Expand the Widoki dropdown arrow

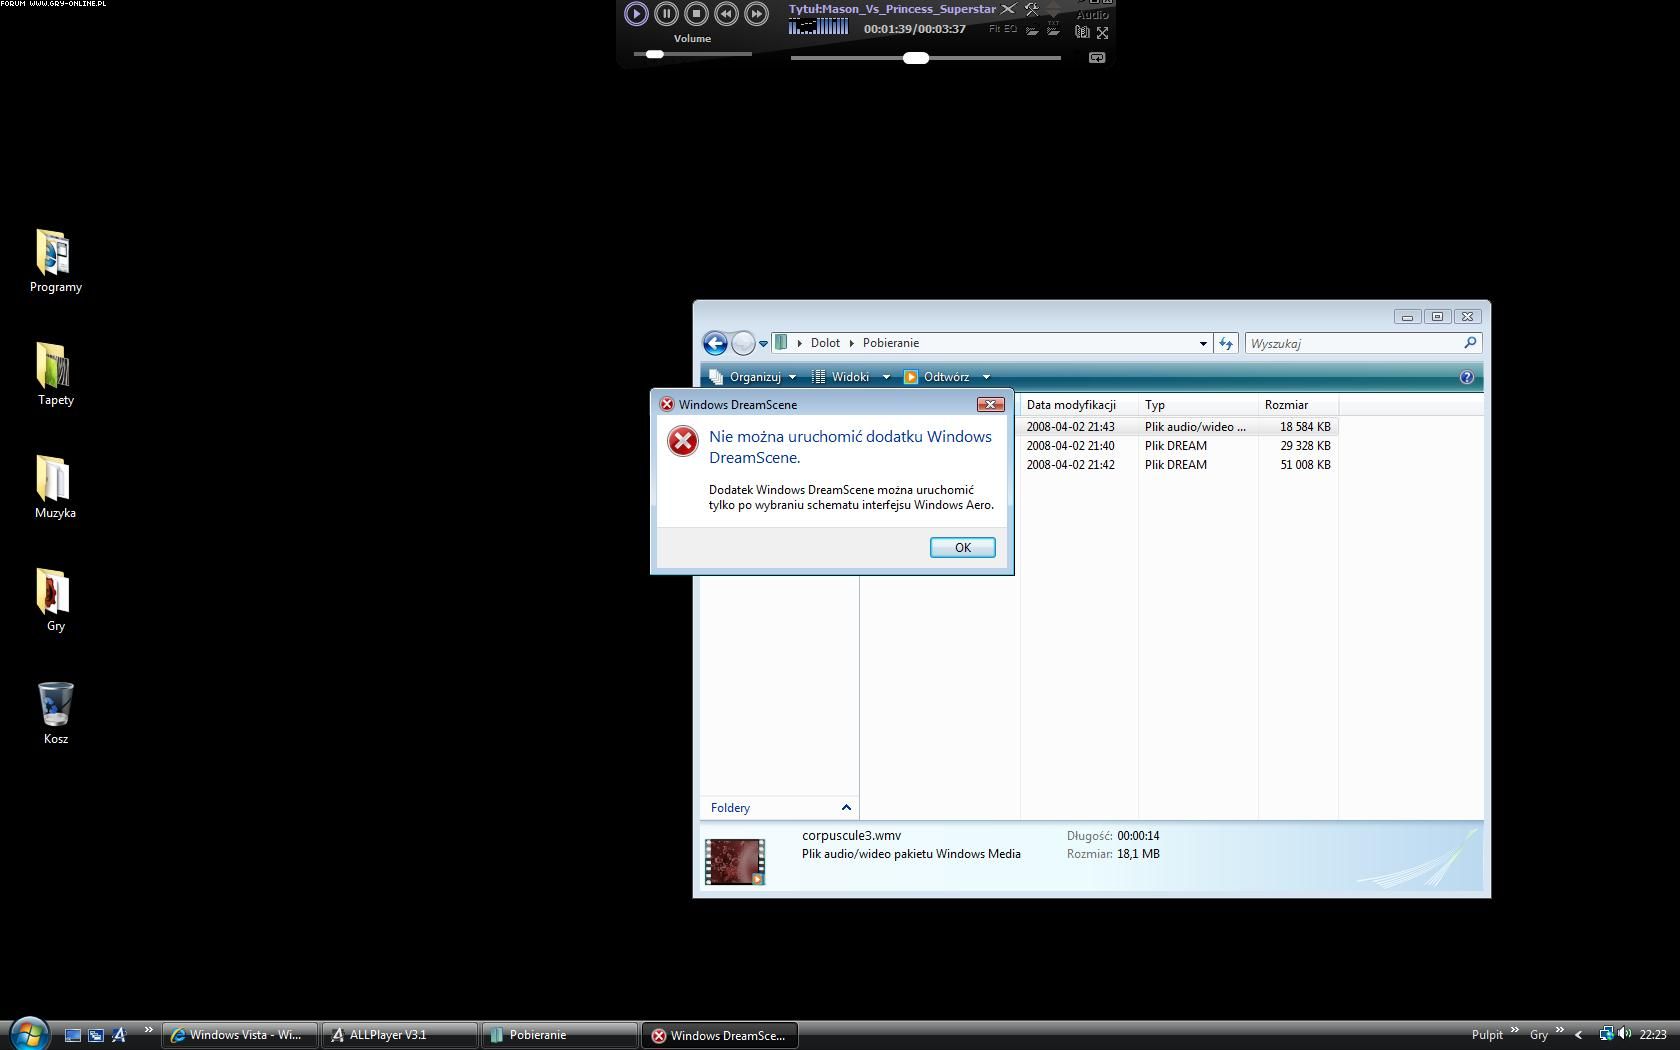point(885,377)
